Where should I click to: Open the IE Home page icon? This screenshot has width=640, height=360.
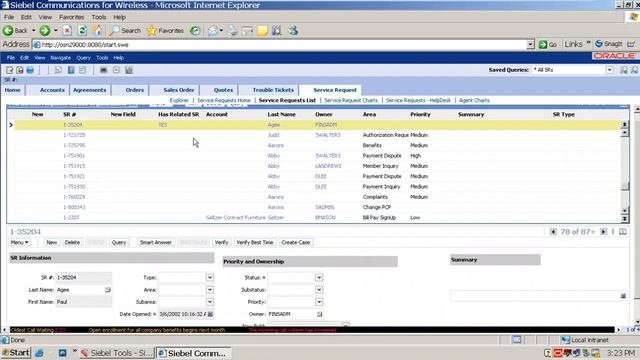click(98, 30)
